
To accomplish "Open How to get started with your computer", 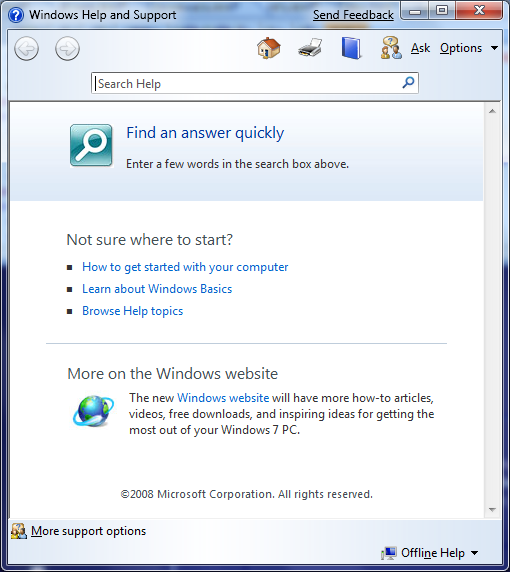I will pos(185,267).
